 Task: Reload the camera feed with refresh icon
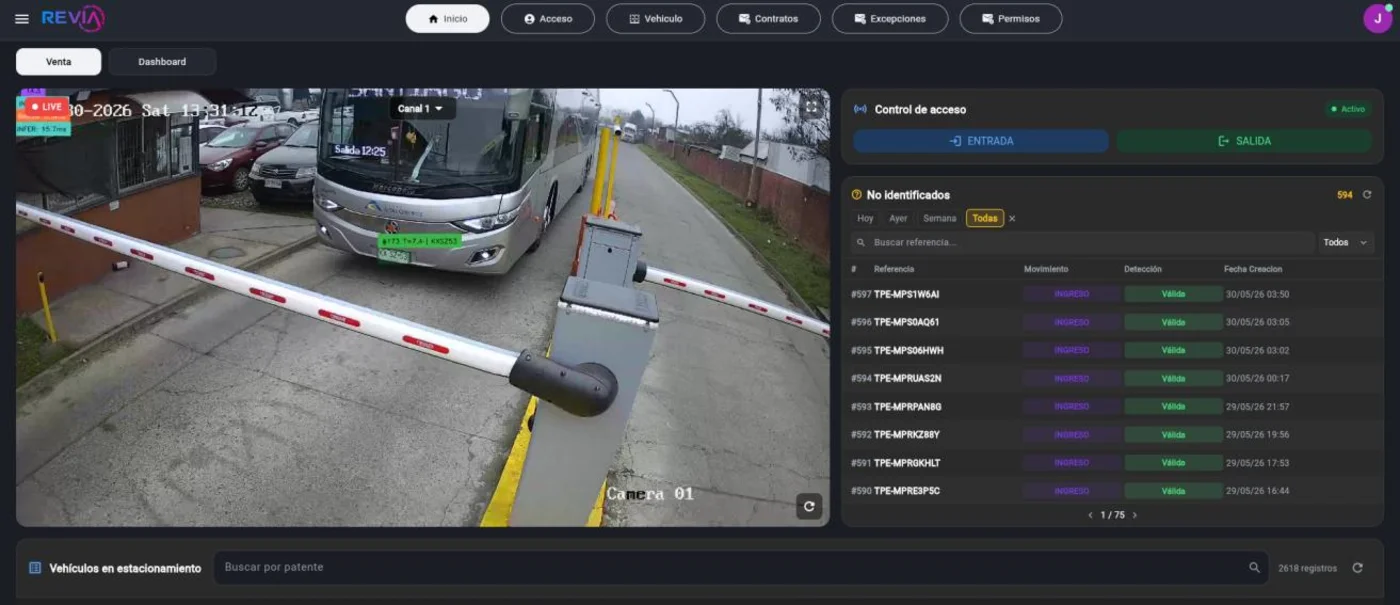coord(809,506)
